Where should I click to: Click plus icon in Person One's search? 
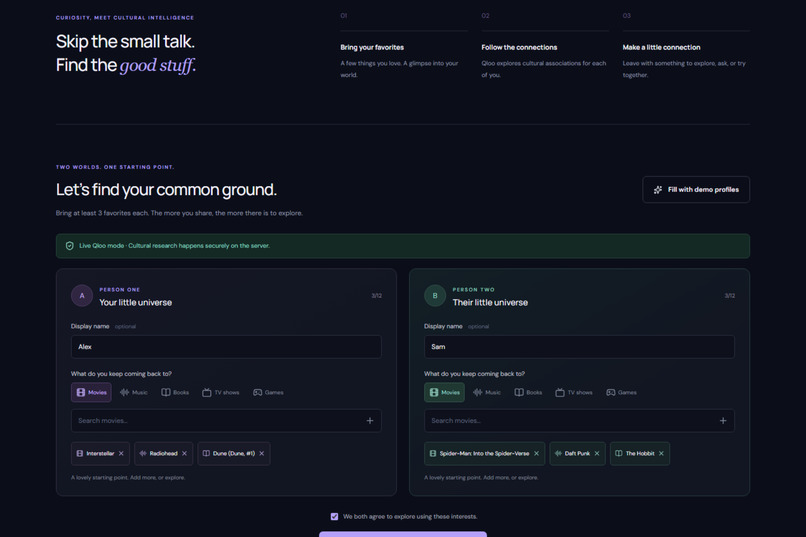(x=370, y=421)
